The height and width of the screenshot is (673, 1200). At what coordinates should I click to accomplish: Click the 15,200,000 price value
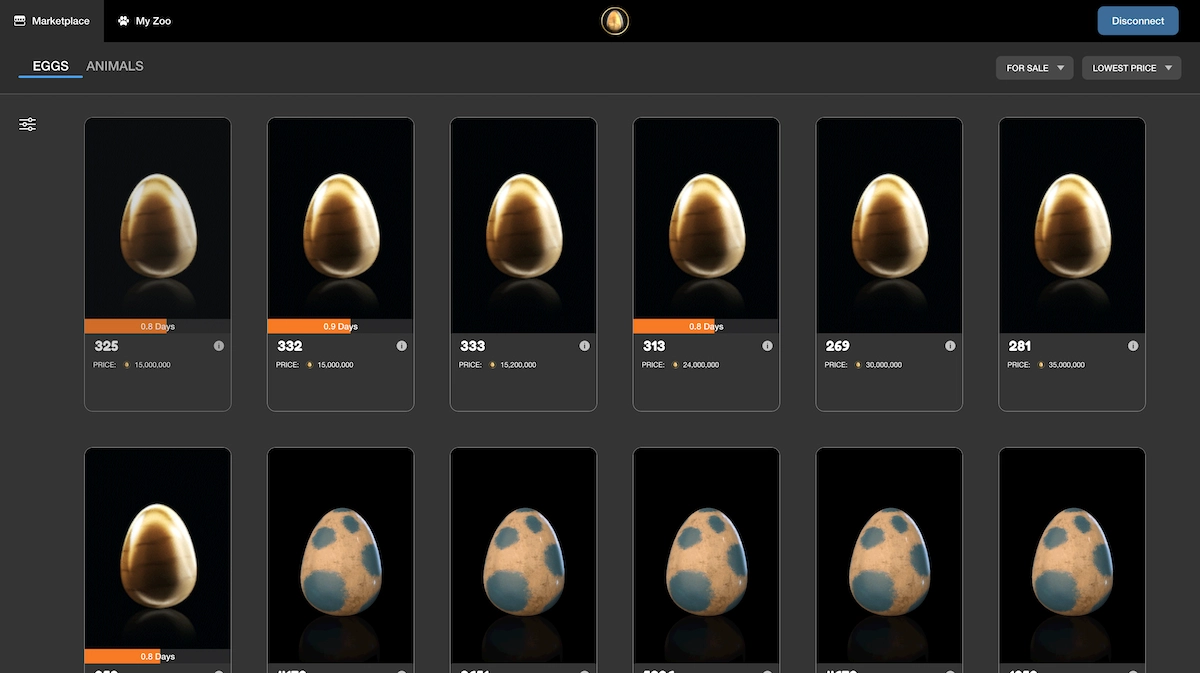518,365
